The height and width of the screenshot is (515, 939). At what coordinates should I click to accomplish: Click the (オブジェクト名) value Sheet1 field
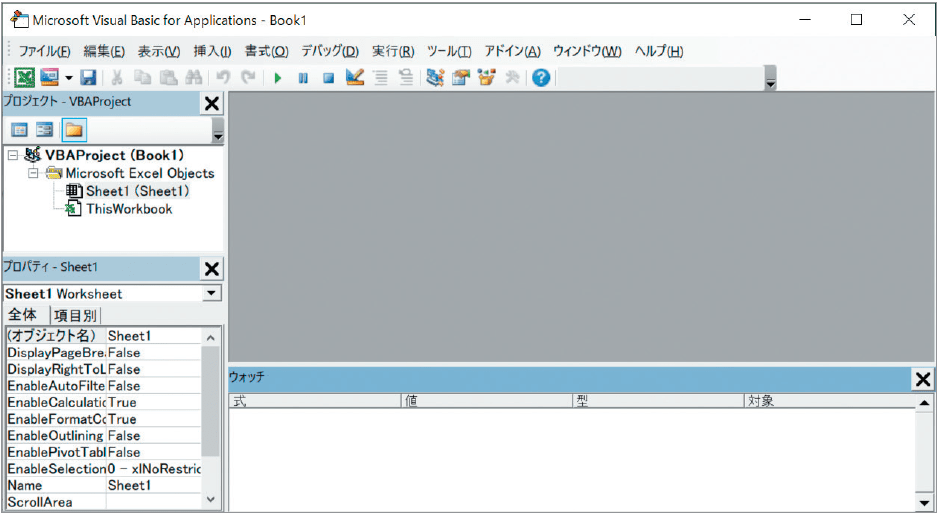click(154, 336)
